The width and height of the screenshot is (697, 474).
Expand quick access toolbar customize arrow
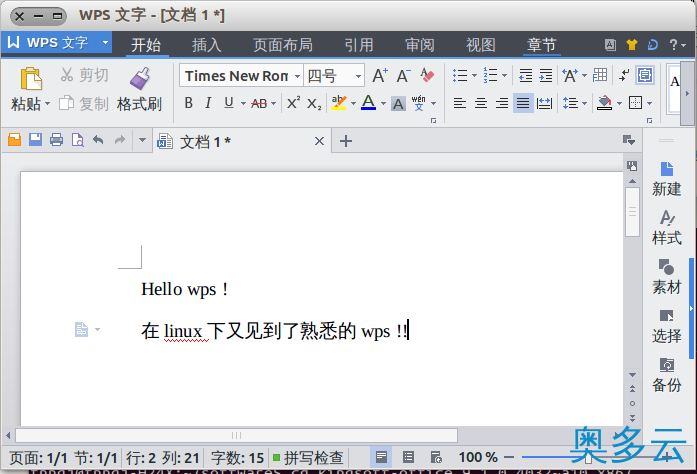(142, 140)
